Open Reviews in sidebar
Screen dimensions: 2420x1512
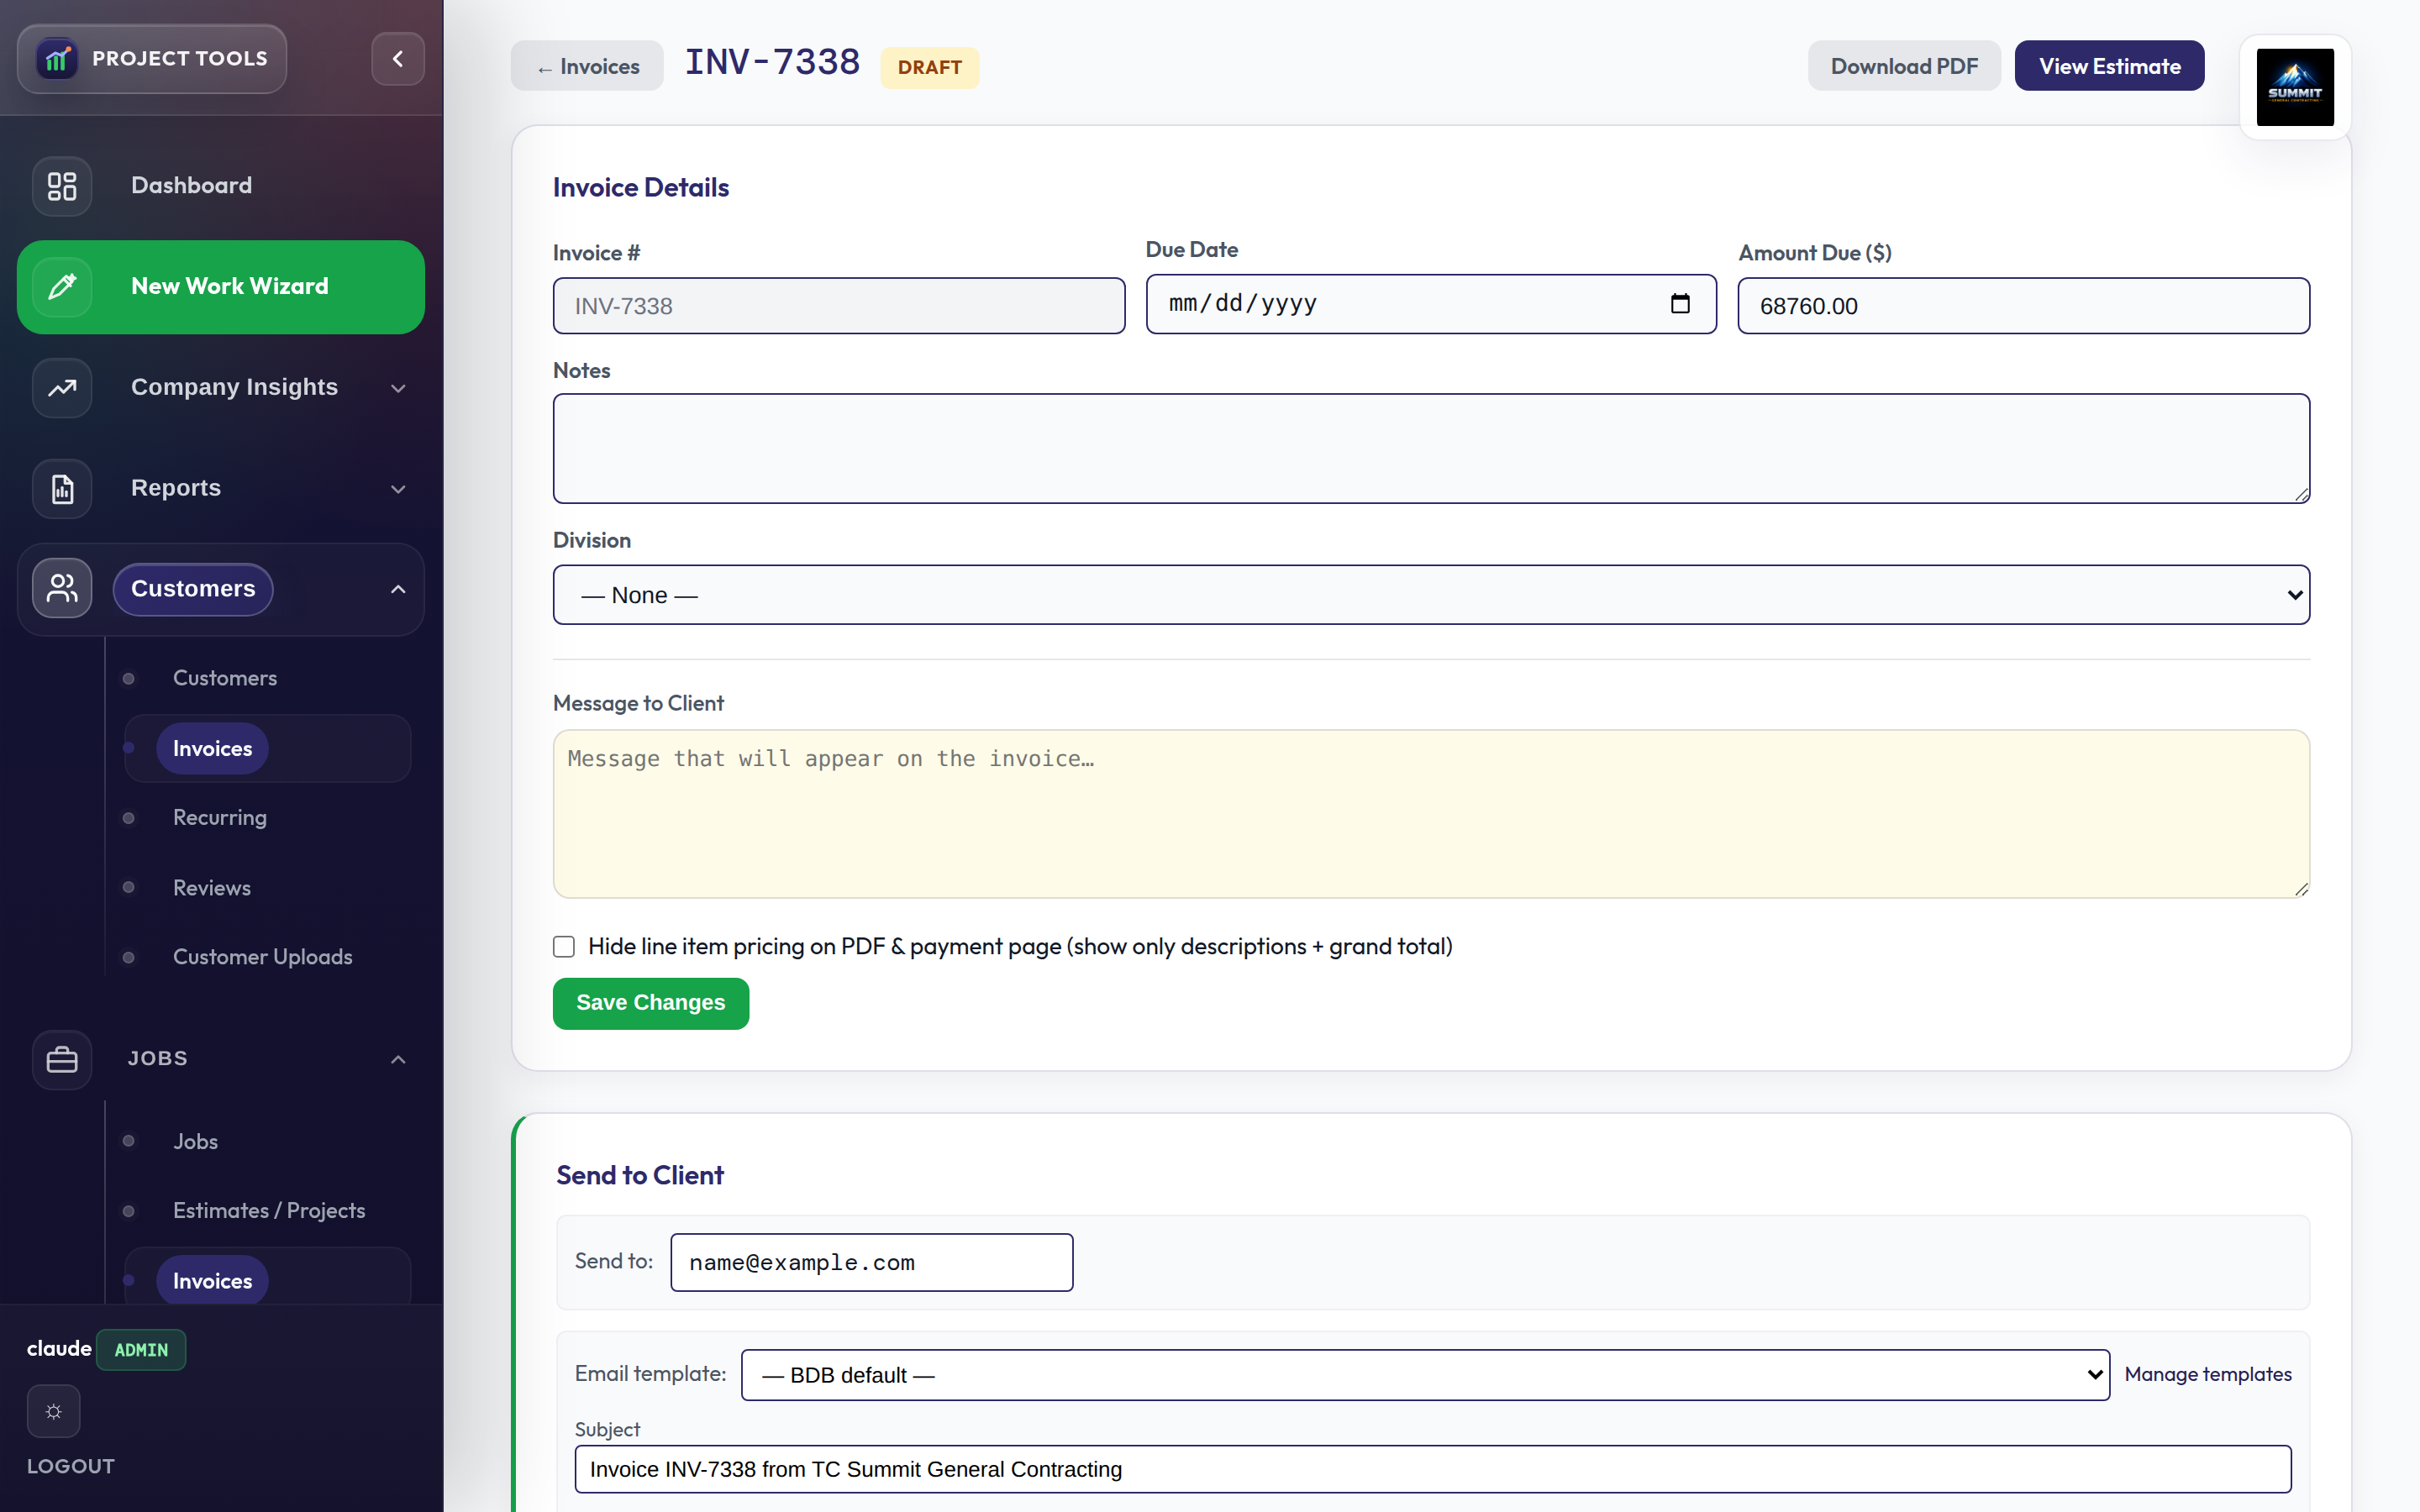(212, 888)
